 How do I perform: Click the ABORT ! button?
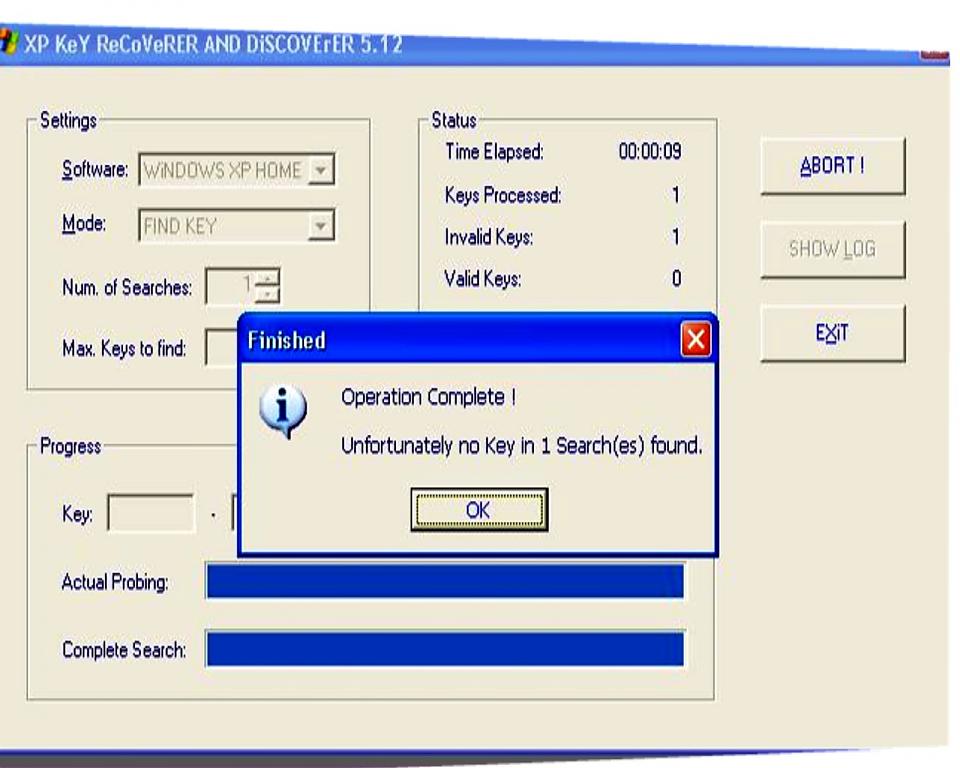point(833,166)
